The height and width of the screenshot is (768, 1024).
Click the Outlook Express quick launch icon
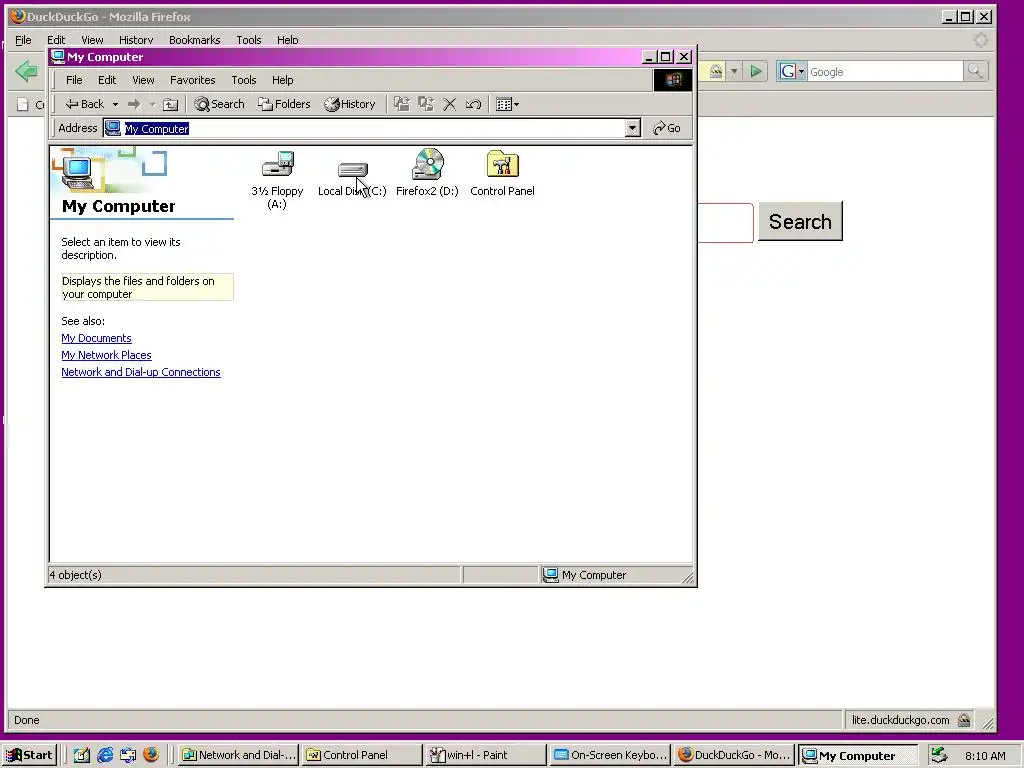128,755
